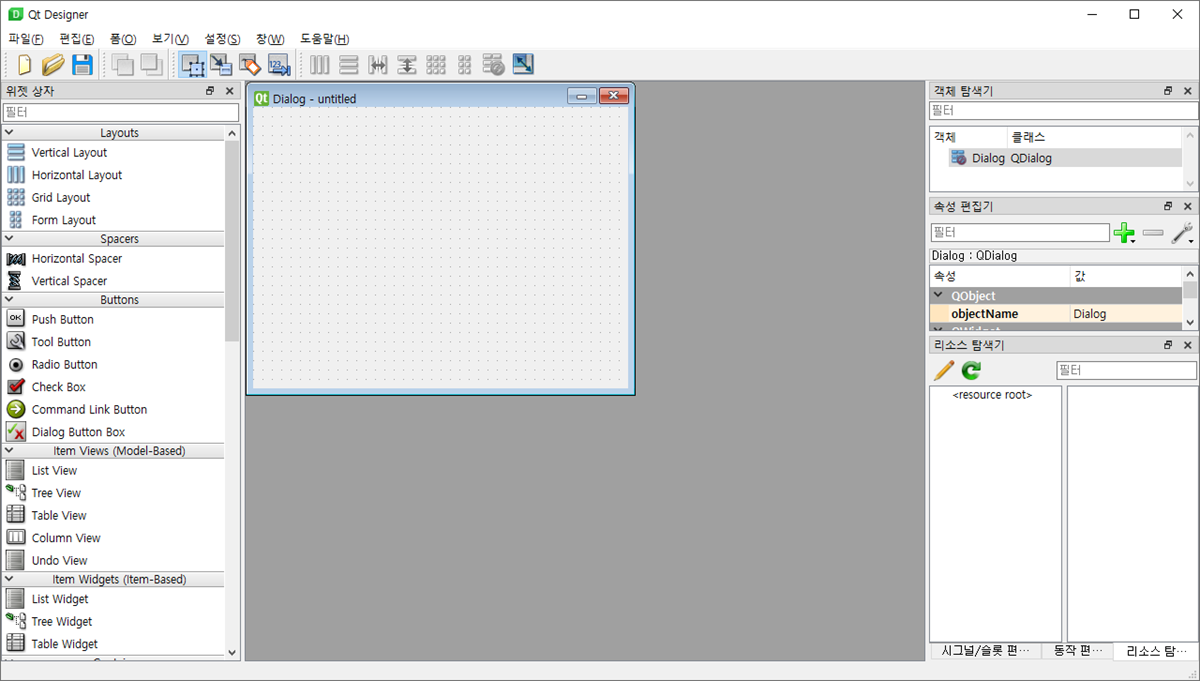The height and width of the screenshot is (681, 1200).
Task: Select Horizontal Layout in widget box
Action: [x=77, y=175]
